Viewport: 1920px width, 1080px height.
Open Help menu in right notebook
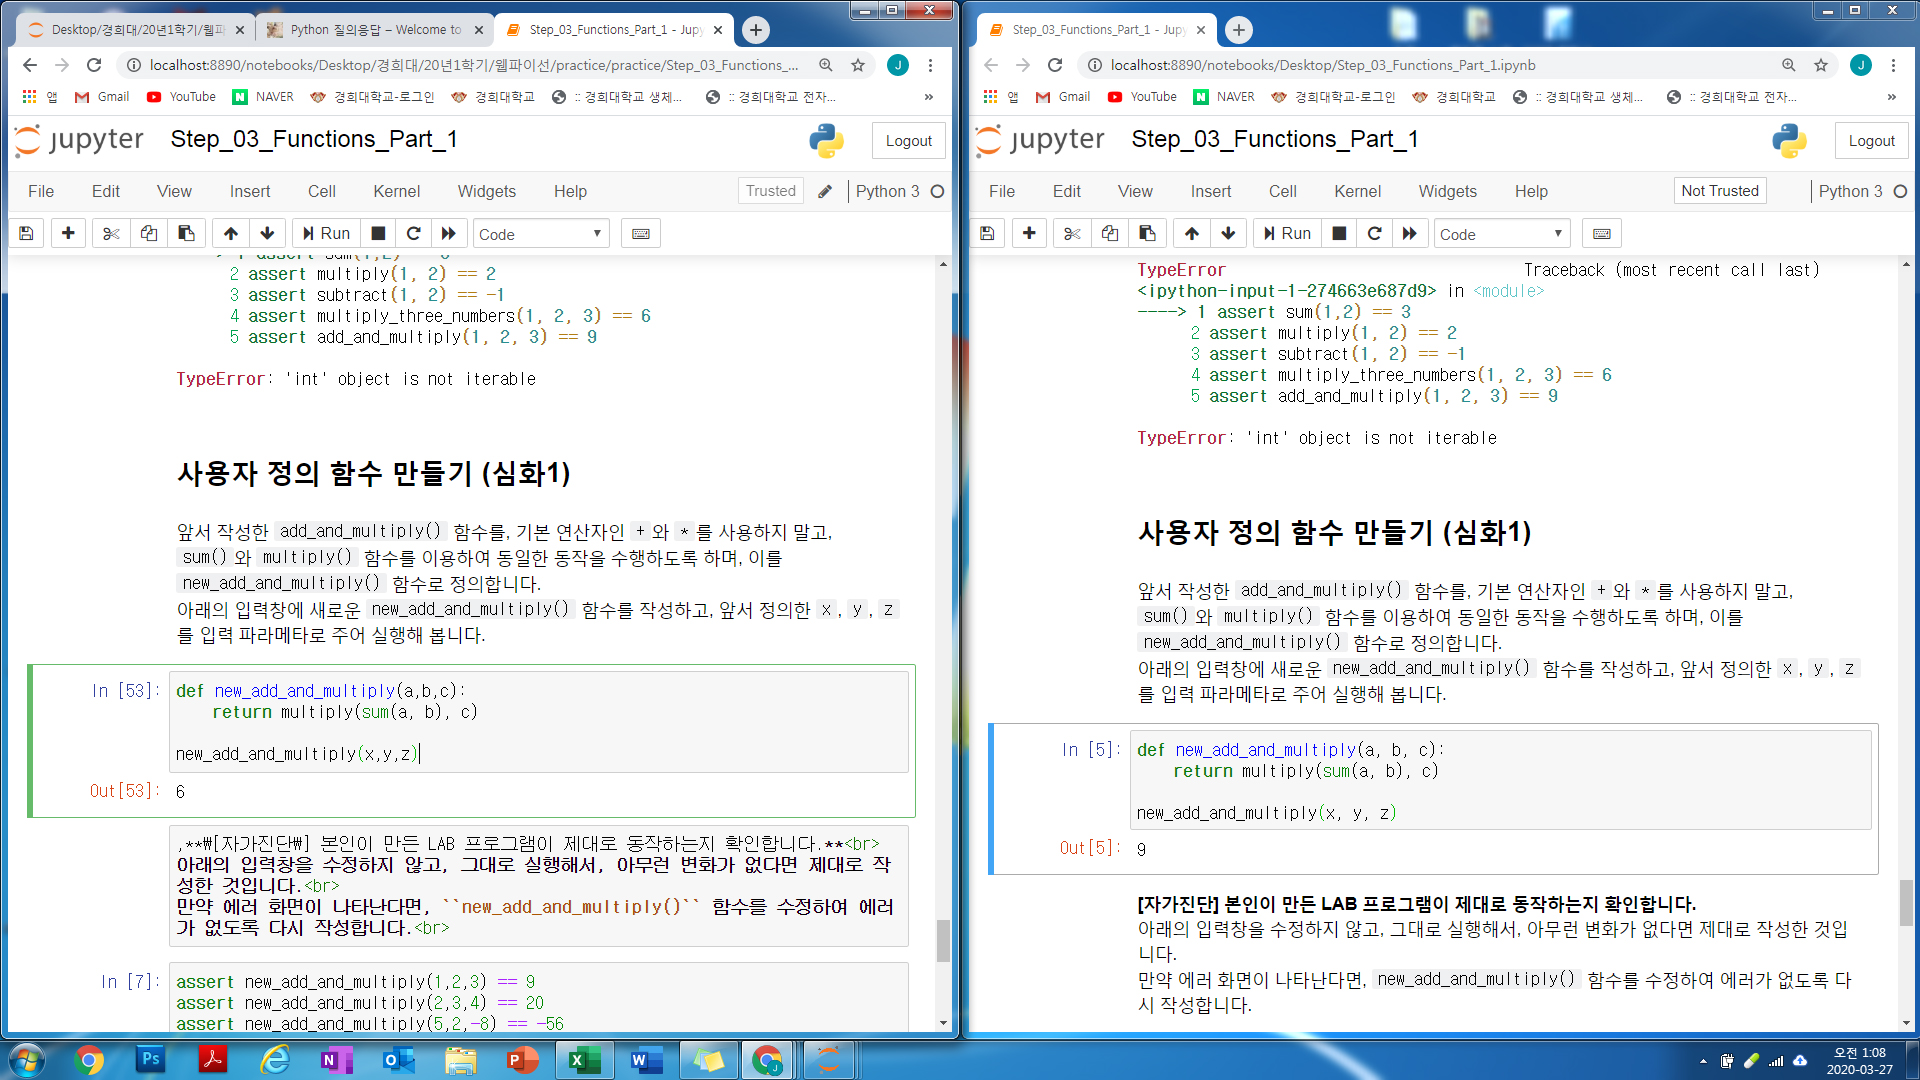1531,191
